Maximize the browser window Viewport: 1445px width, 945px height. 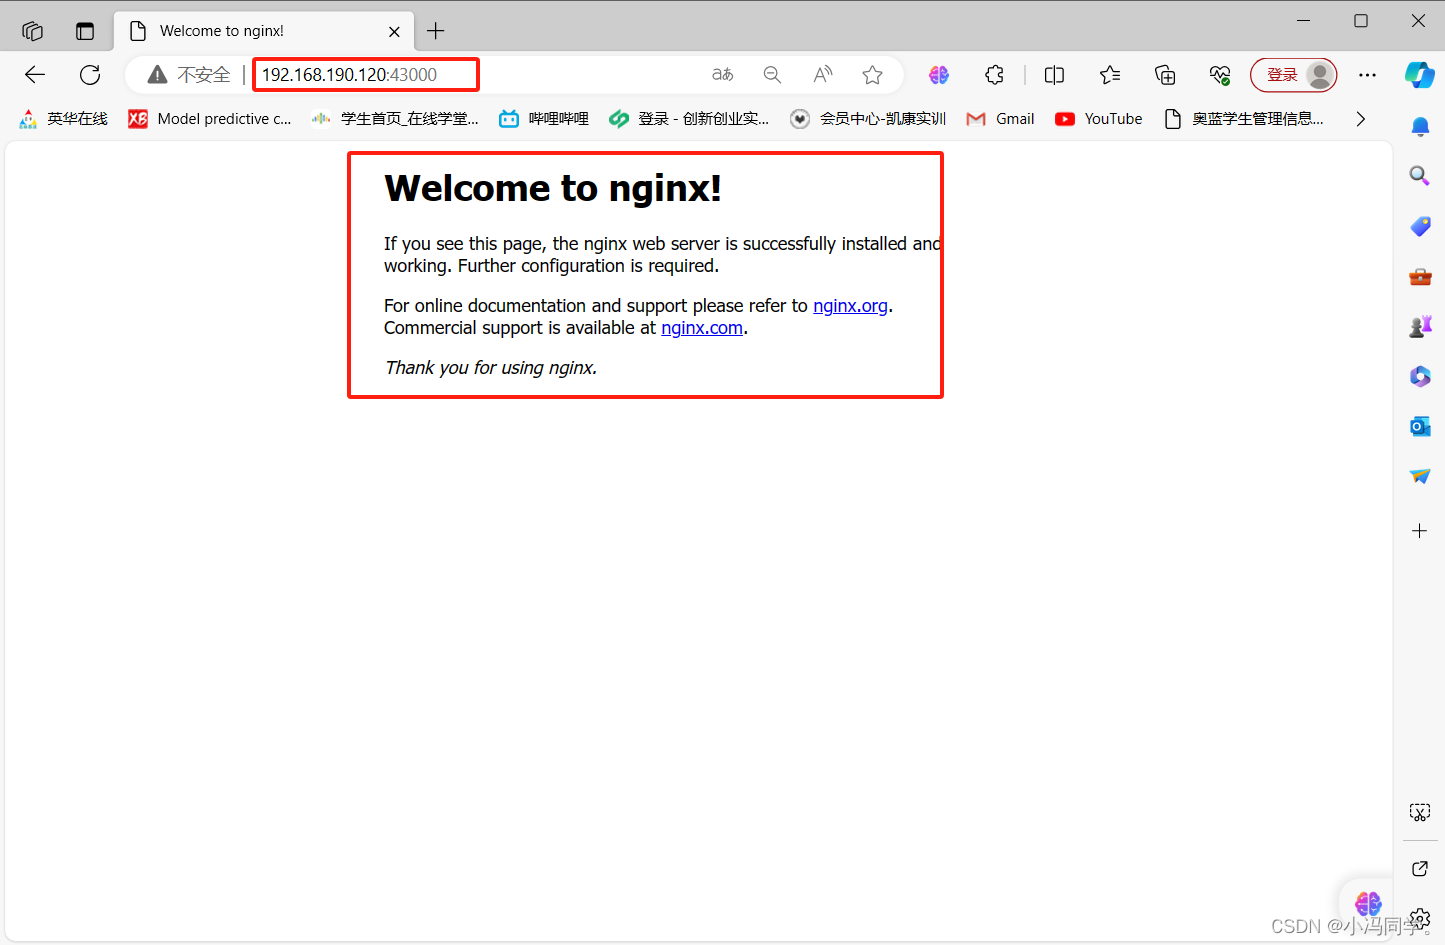[1361, 21]
